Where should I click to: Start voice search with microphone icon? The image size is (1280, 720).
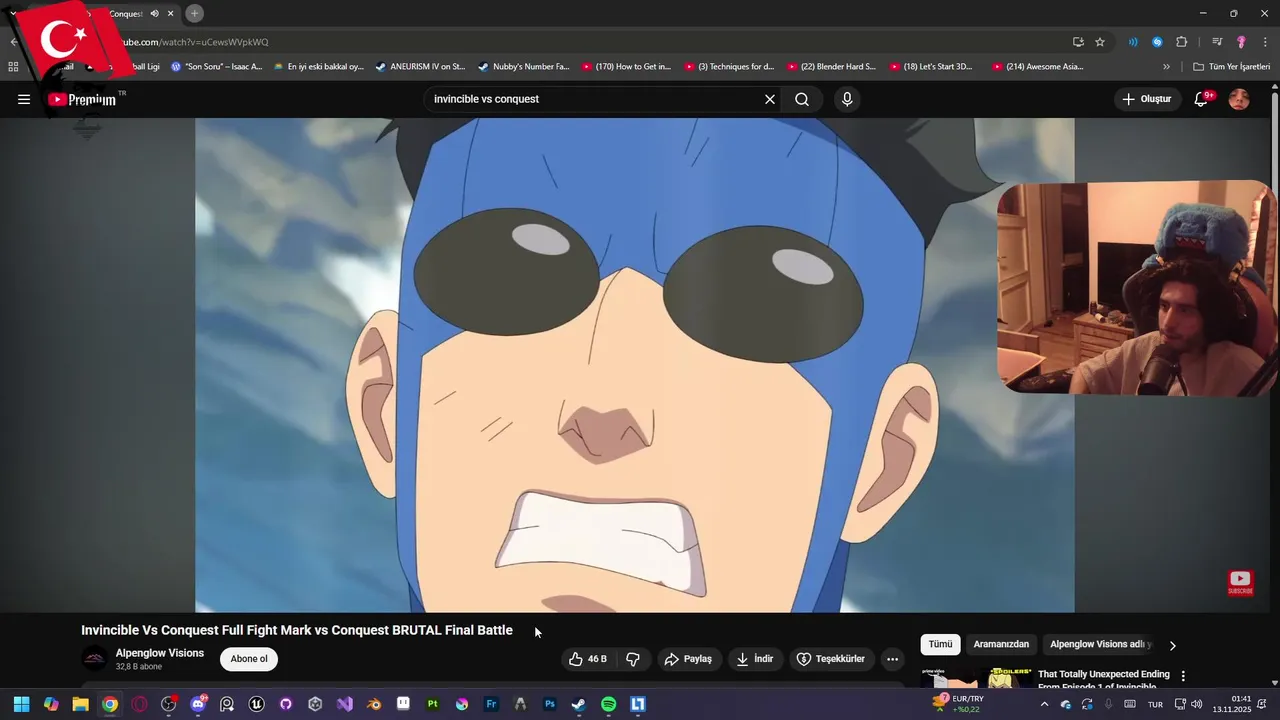[x=847, y=99]
